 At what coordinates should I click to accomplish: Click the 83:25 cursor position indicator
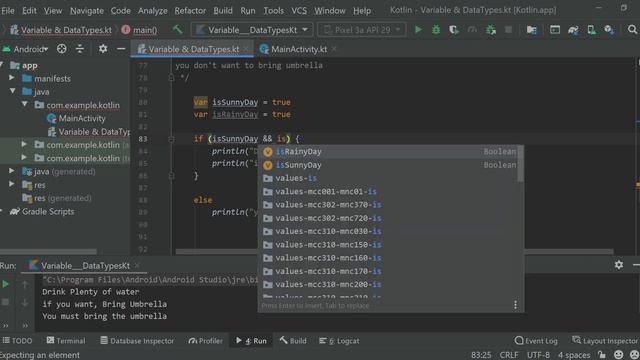[481, 355]
